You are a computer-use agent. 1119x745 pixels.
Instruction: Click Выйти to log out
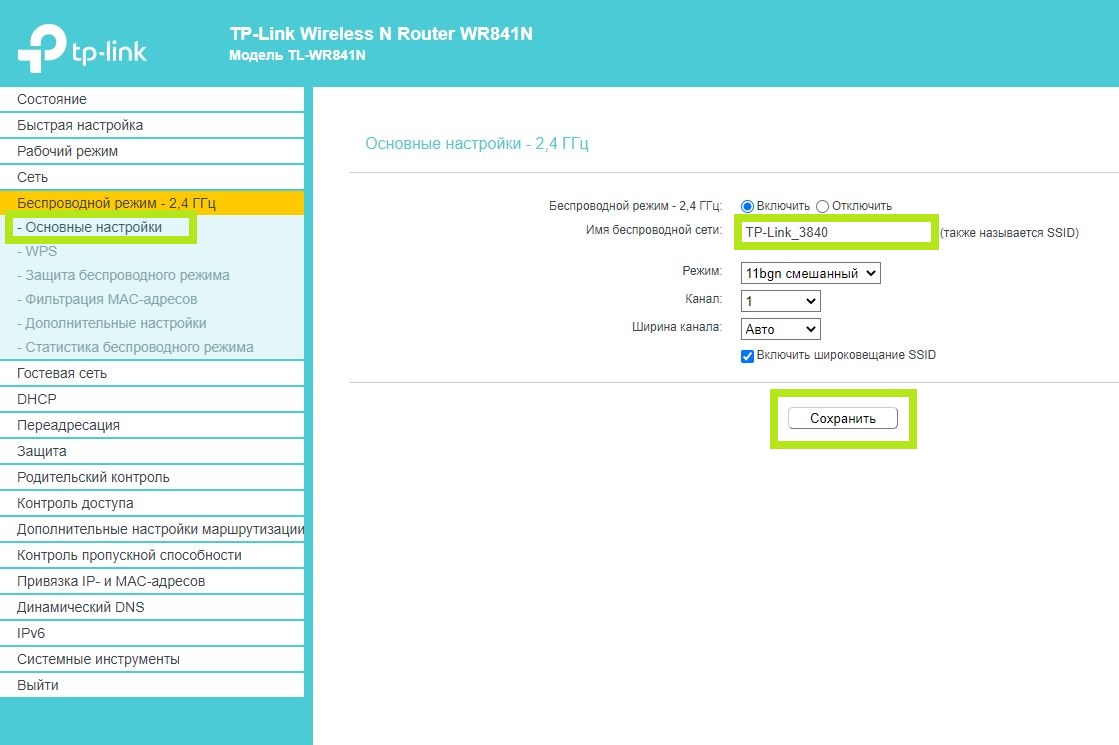[x=38, y=685]
